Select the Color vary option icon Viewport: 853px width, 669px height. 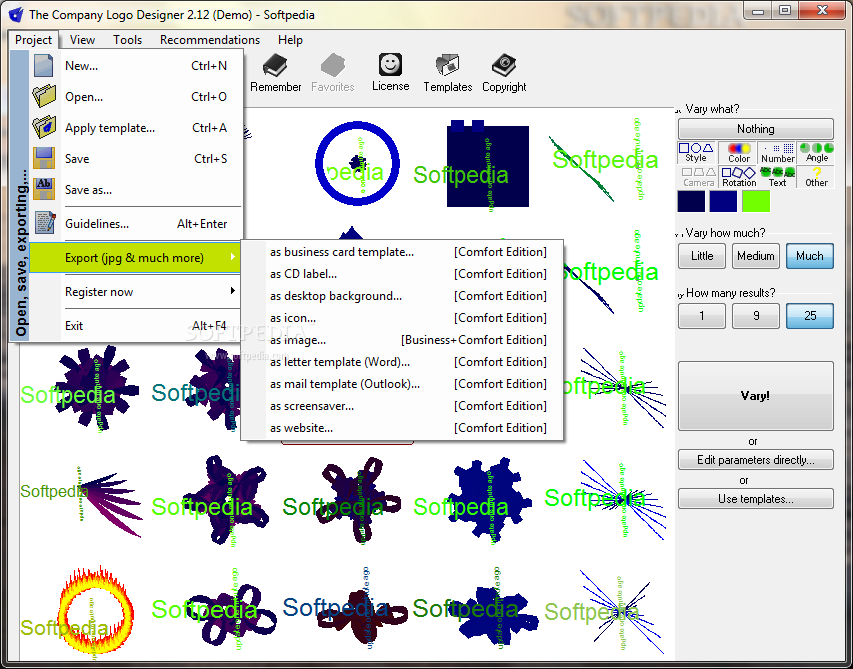point(738,152)
